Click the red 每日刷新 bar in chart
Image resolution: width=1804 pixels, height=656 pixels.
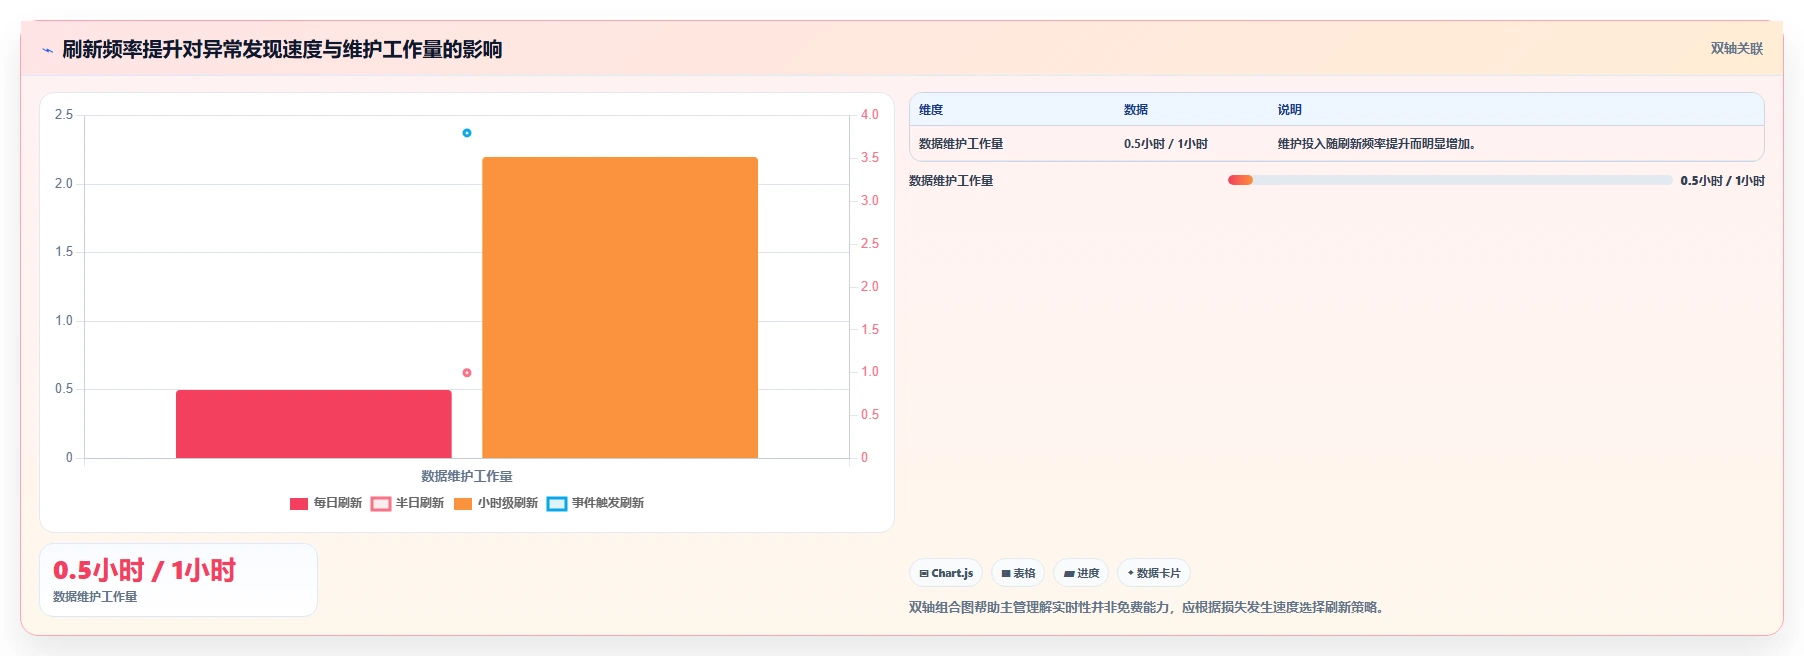coord(314,424)
